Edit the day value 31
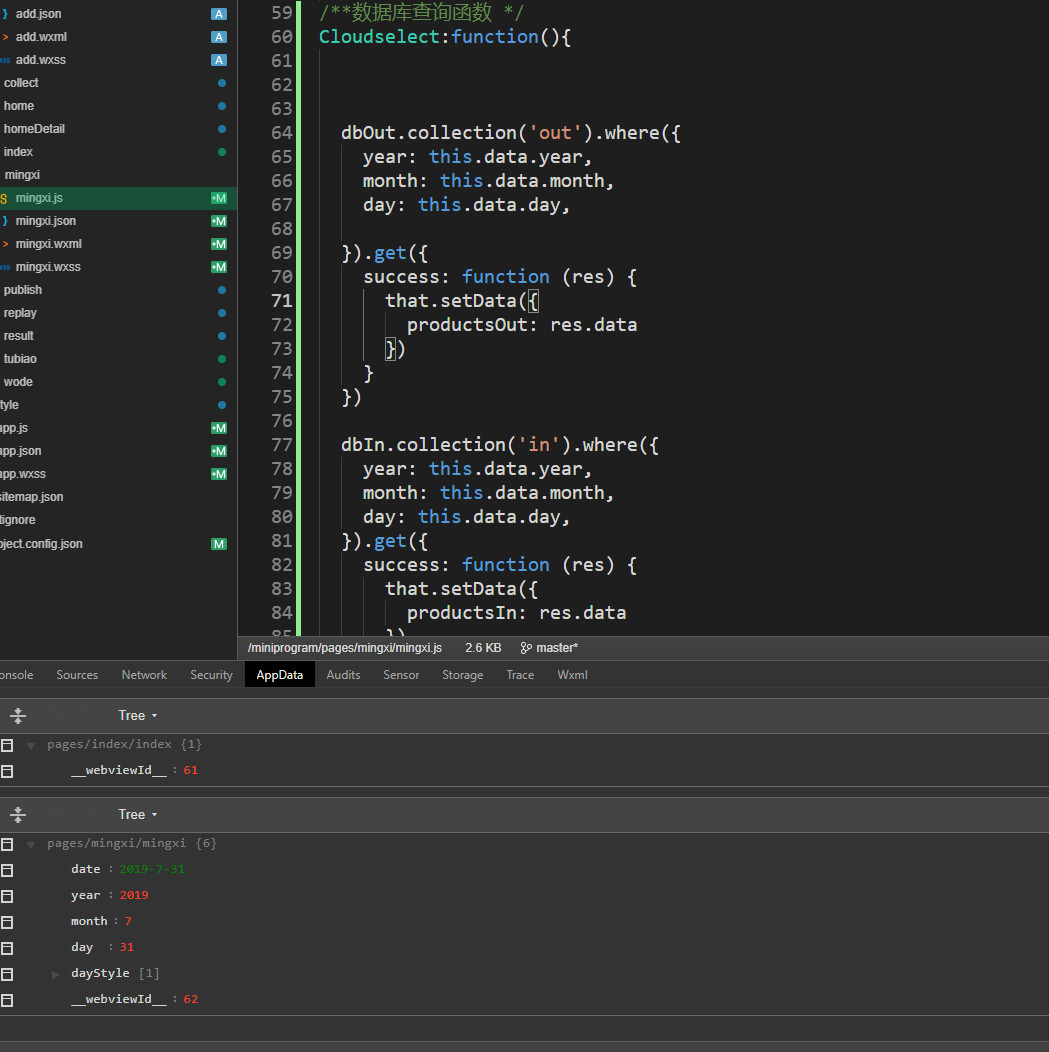Image resolution: width=1049 pixels, height=1052 pixels. 126,947
